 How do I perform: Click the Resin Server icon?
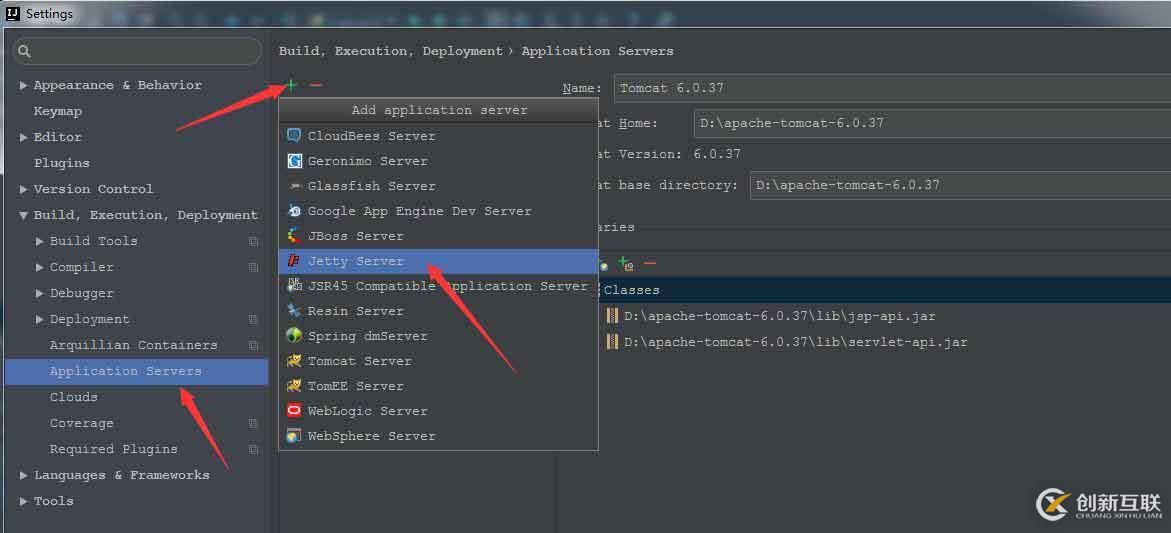[x=294, y=311]
